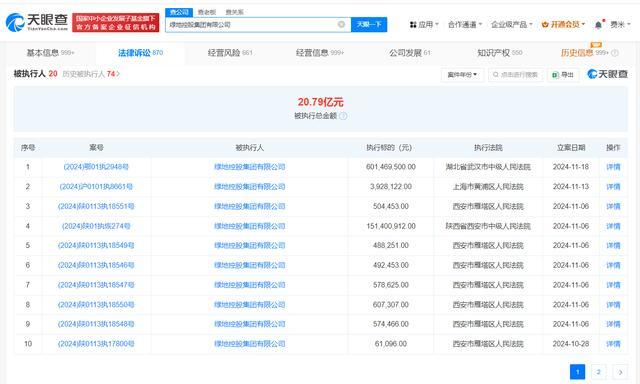Switch to the 经营风险 tab
This screenshot has width=640, height=384.
[x=230, y=53]
